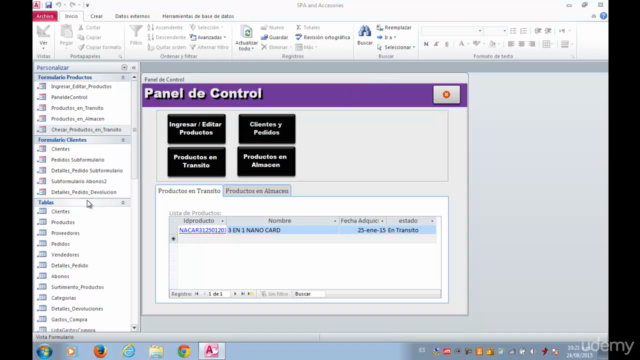The height and width of the screenshot is (360, 640).
Task: Click the Undo arrow in title bar
Action: tap(59, 5)
